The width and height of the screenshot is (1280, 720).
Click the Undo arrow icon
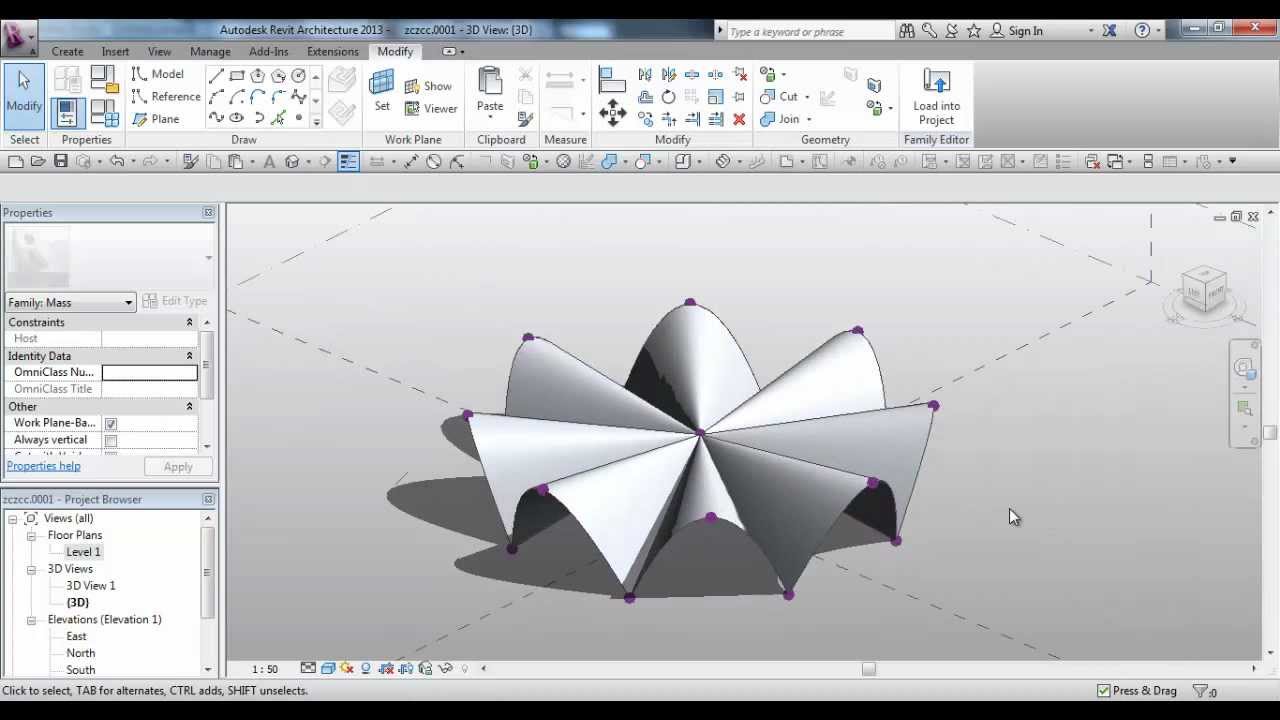pyautogui.click(x=117, y=161)
